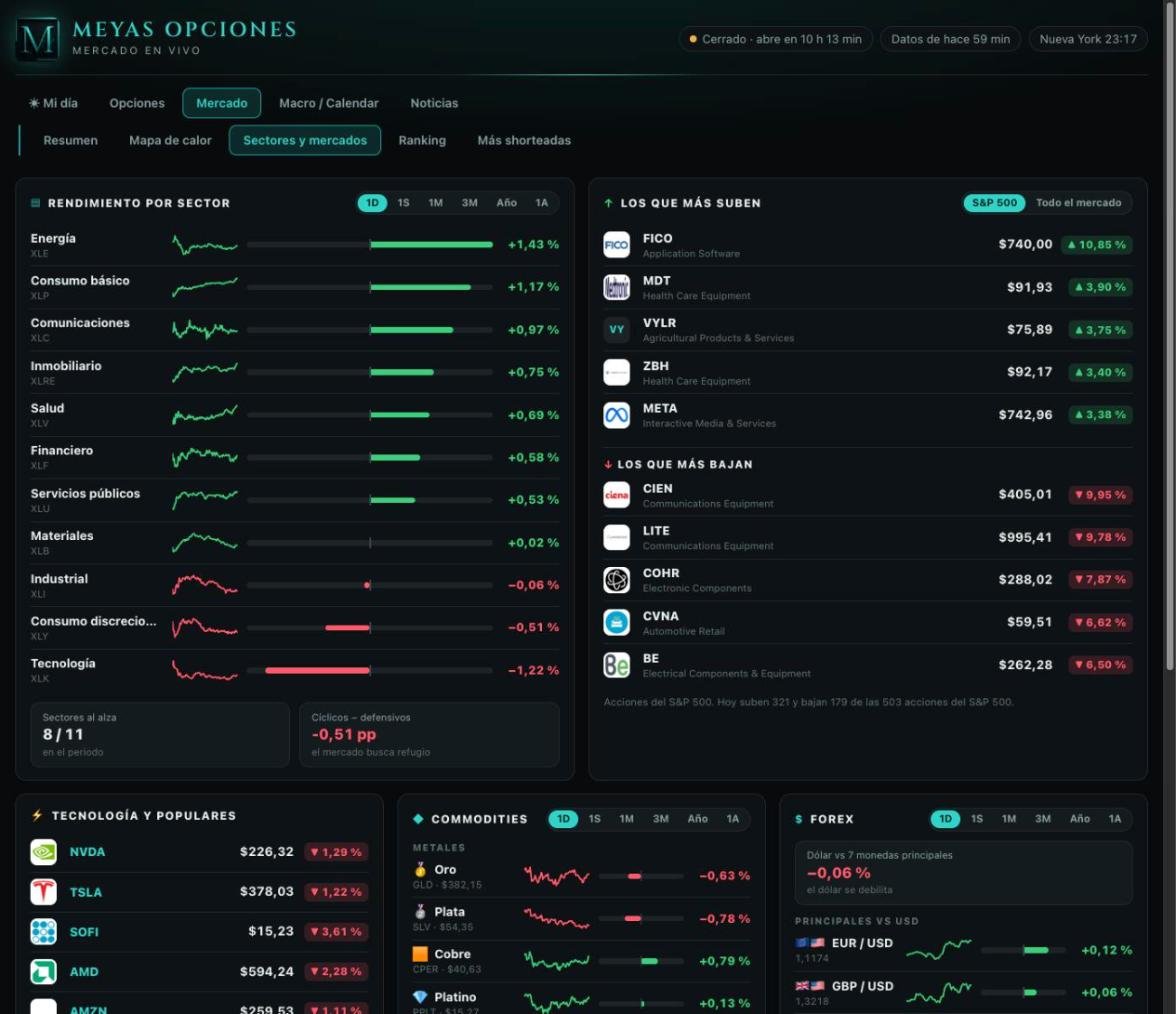Select the LITE stock logo

[616, 537]
